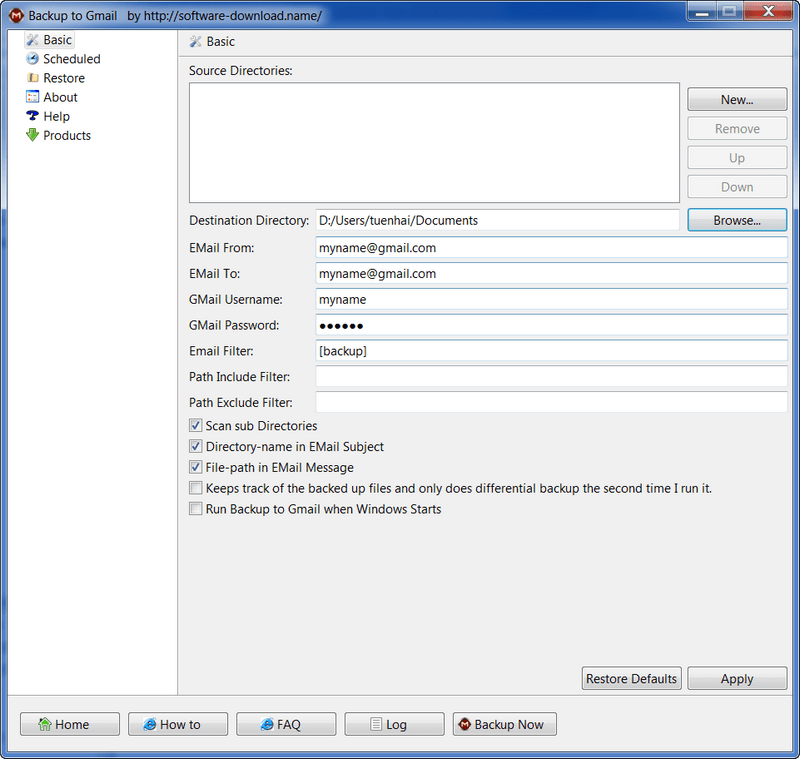Click the EMail From field
The image size is (800, 759).
coord(552,248)
